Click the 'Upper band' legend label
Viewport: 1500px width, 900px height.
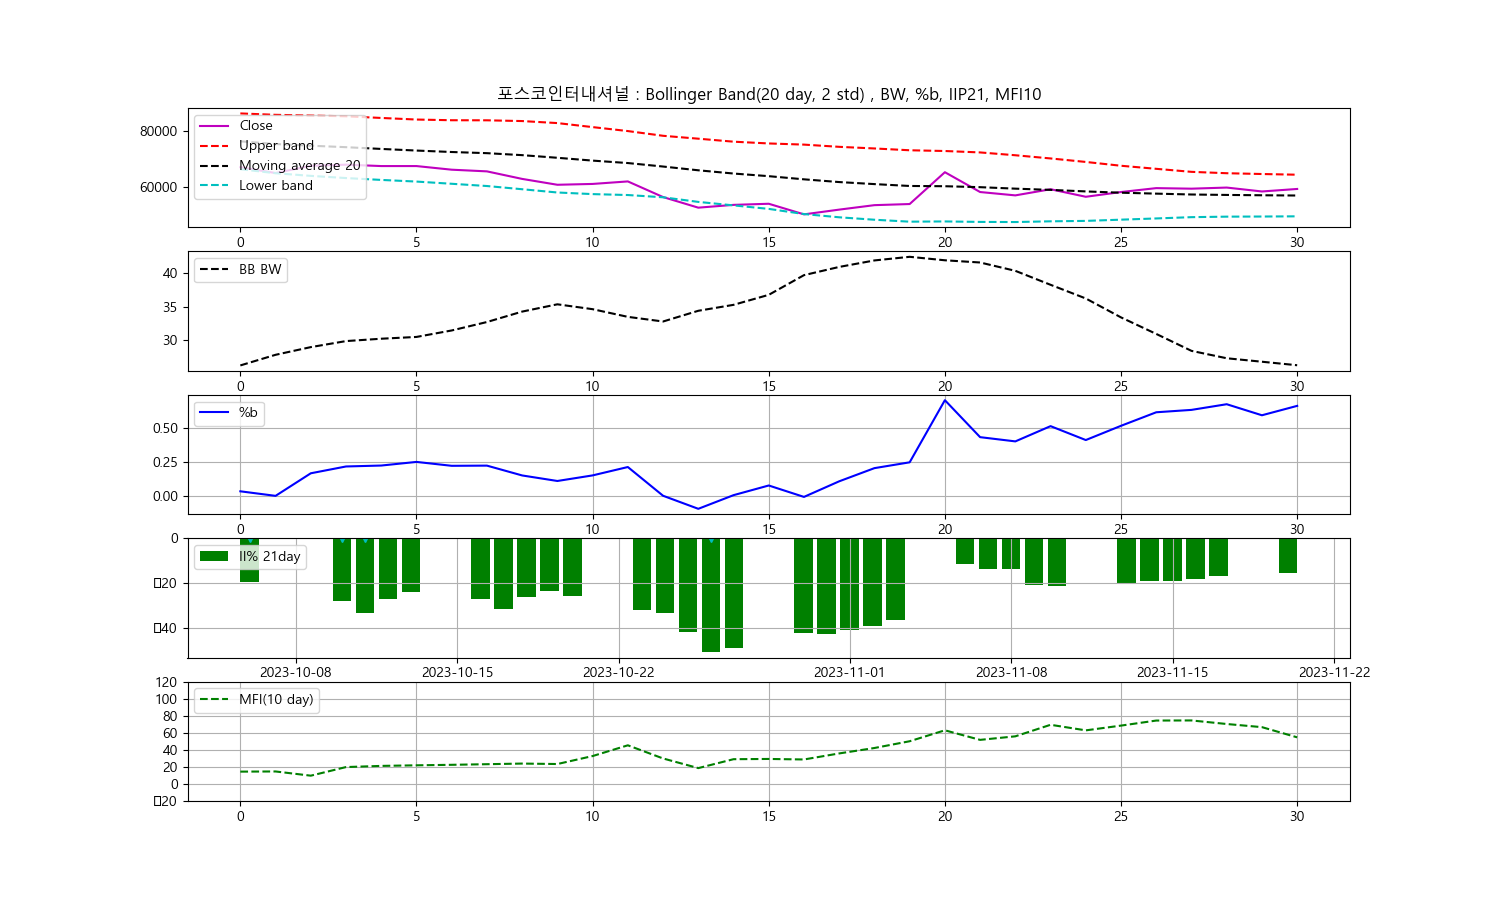point(276,145)
